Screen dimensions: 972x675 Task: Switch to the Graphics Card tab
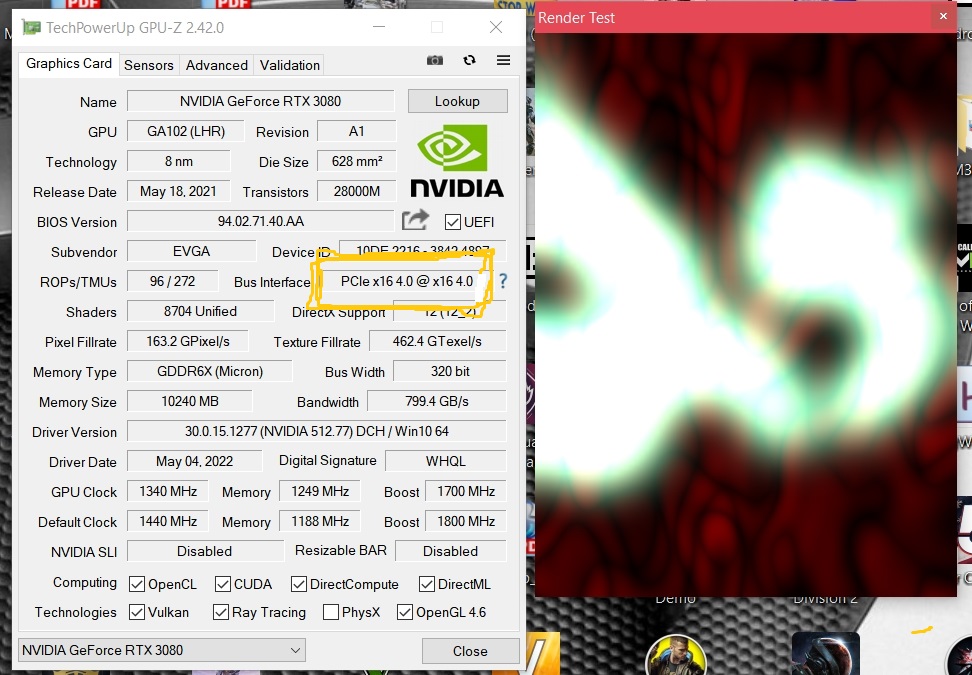pyautogui.click(x=69, y=64)
